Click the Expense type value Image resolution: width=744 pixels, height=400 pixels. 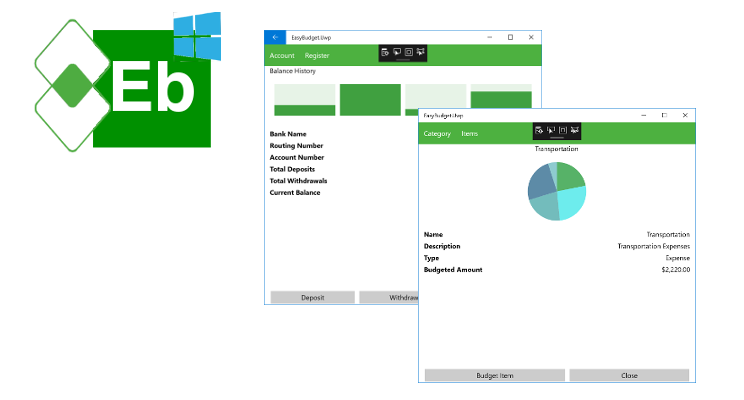678,258
